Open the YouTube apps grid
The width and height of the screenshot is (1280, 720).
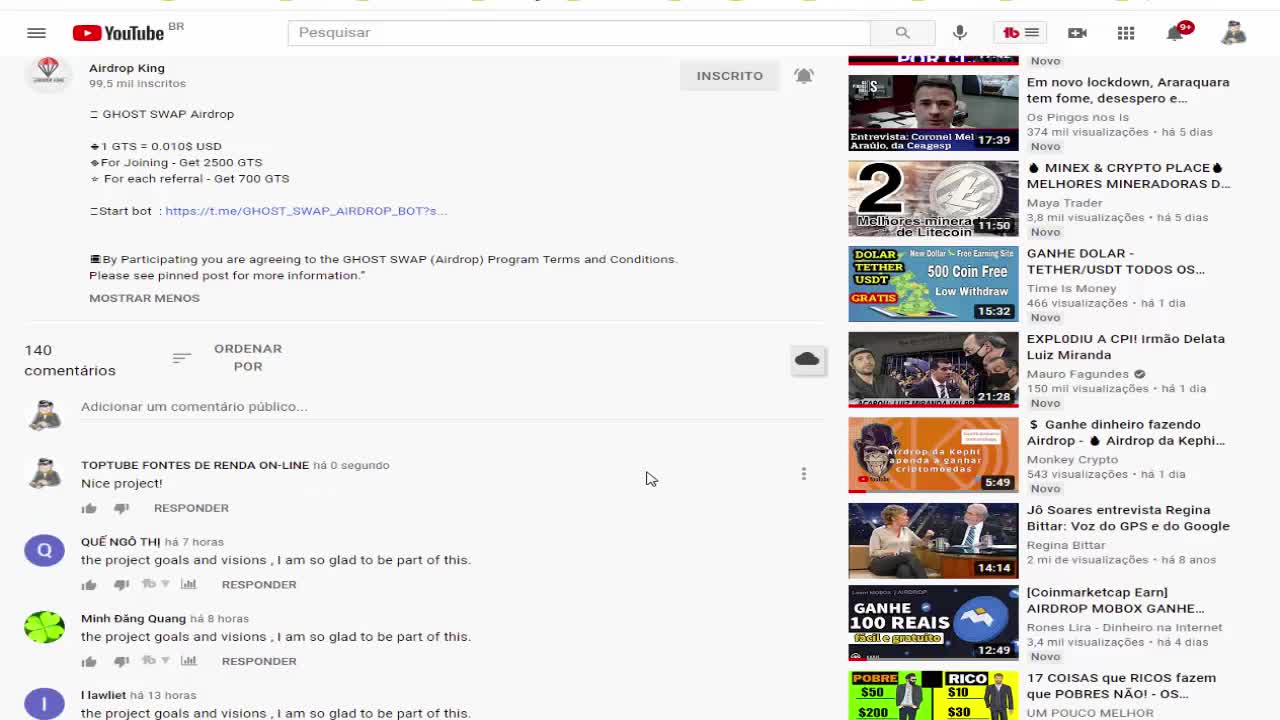click(1126, 33)
